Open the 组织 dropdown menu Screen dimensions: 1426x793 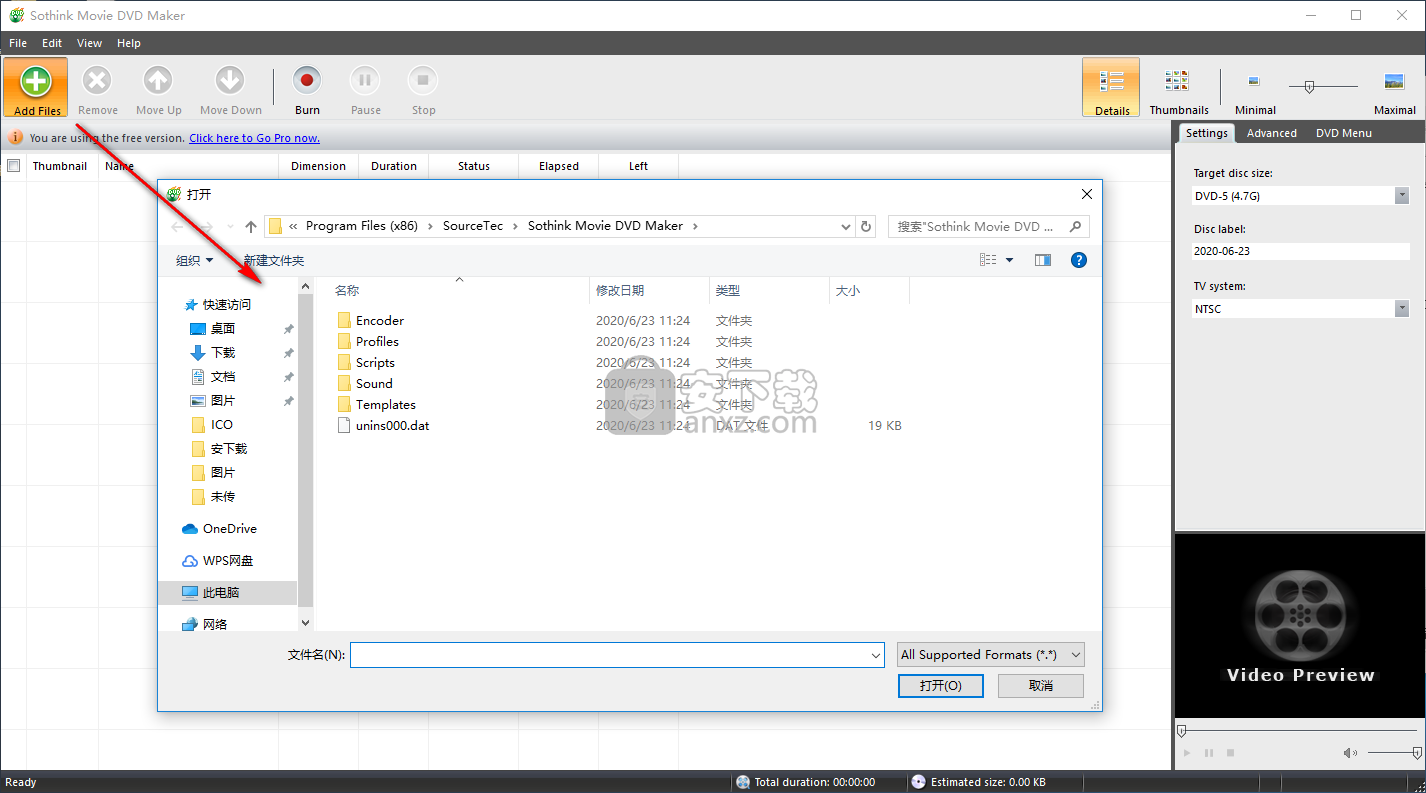195,260
